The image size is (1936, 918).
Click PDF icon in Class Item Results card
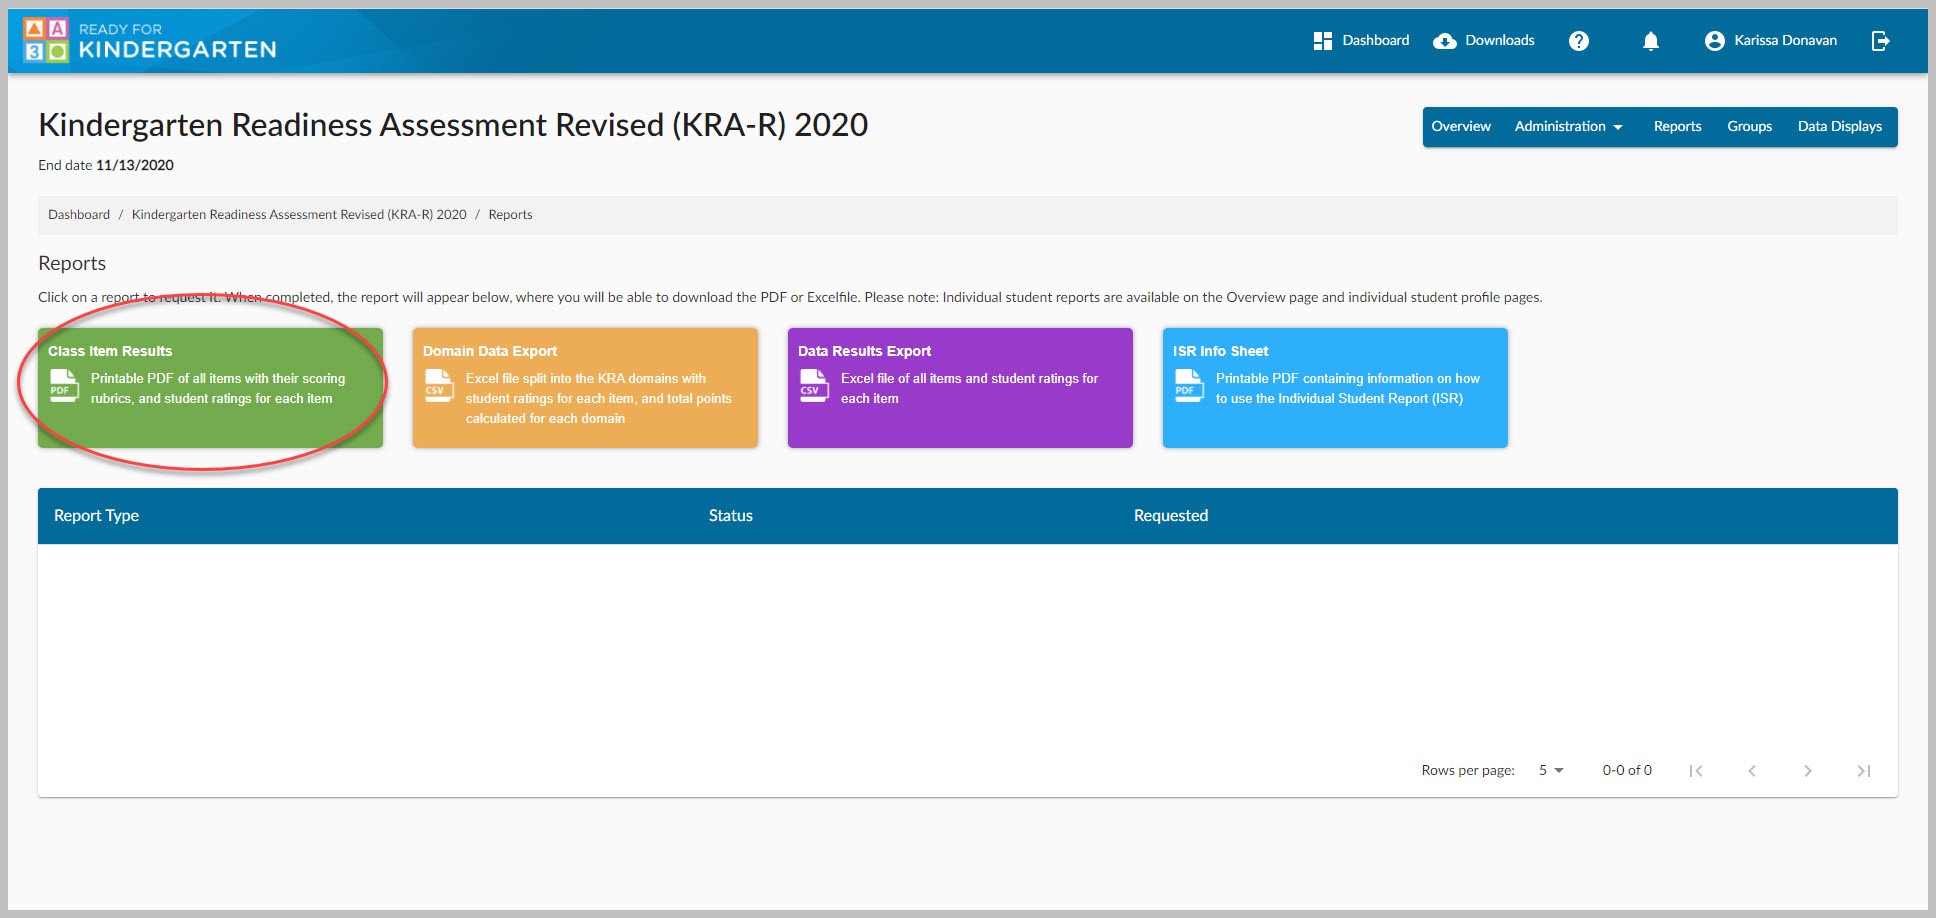64,386
